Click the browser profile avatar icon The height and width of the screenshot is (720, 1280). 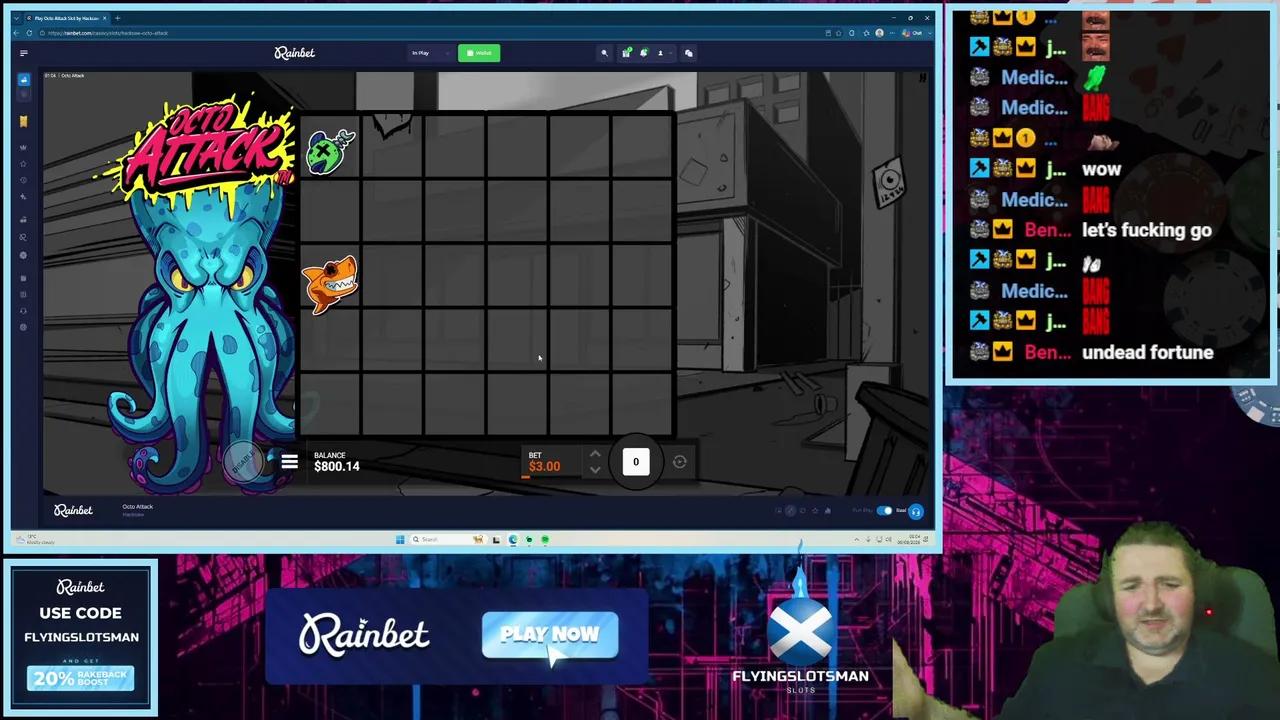coord(879,33)
